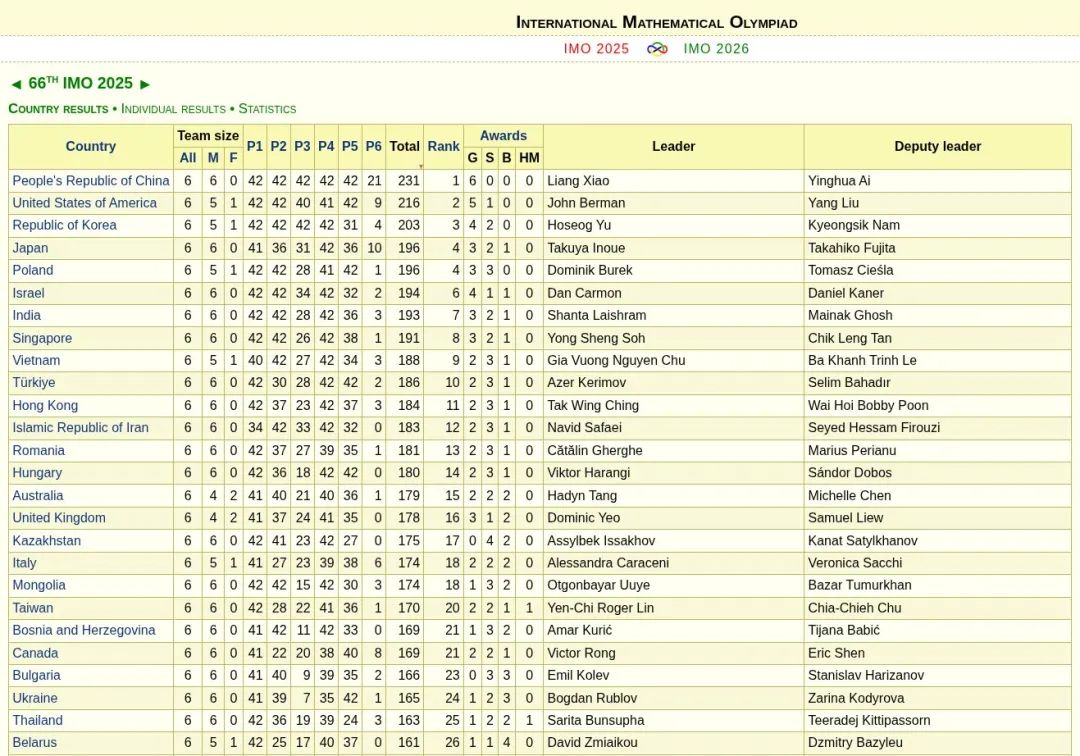The image size is (1080, 756).
Task: Sort by female team size F header
Action: (233, 158)
